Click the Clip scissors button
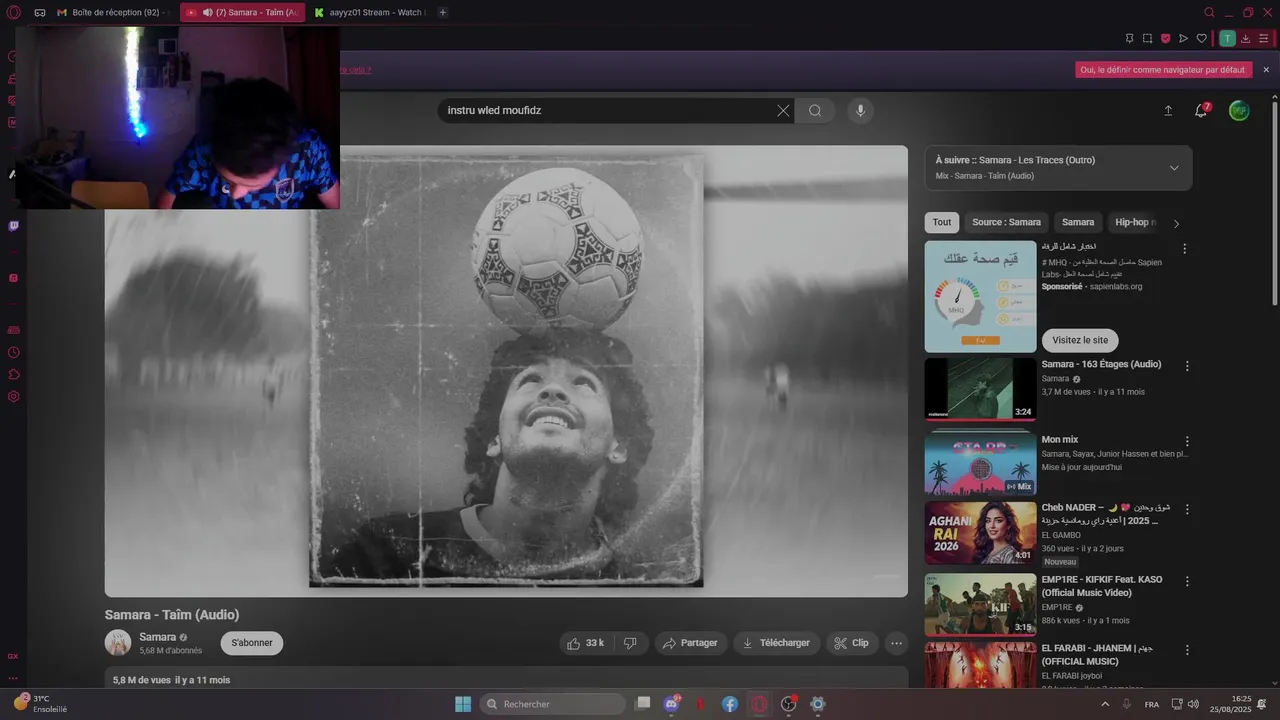The width and height of the screenshot is (1280, 720). pyautogui.click(x=852, y=643)
